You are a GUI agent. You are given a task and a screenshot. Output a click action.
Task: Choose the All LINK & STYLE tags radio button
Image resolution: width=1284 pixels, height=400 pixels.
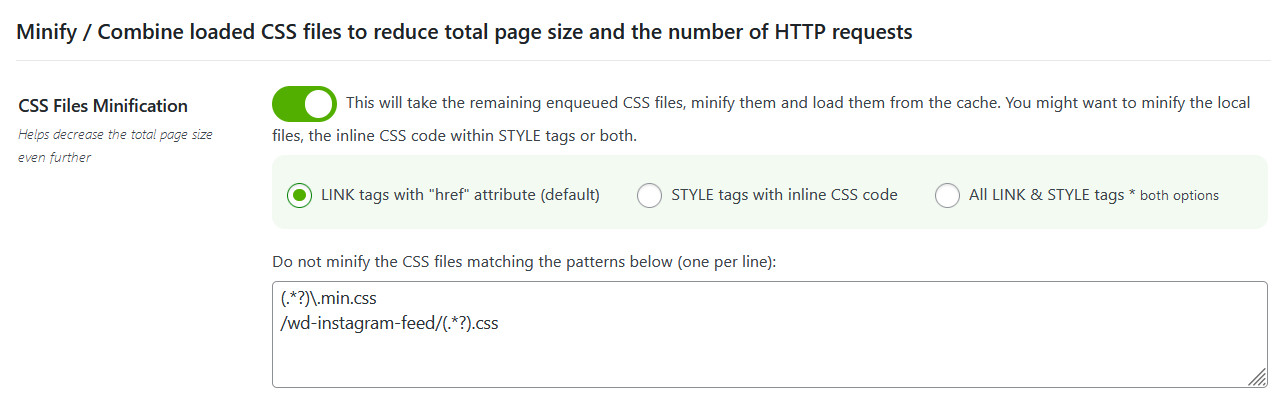(947, 196)
